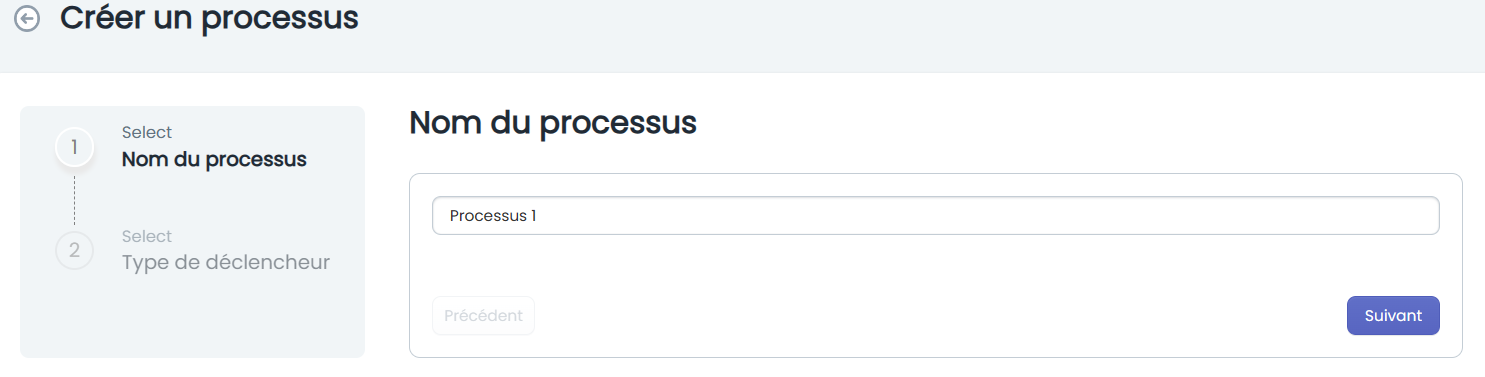Go back using the circled arrow icon

[x=27, y=19]
